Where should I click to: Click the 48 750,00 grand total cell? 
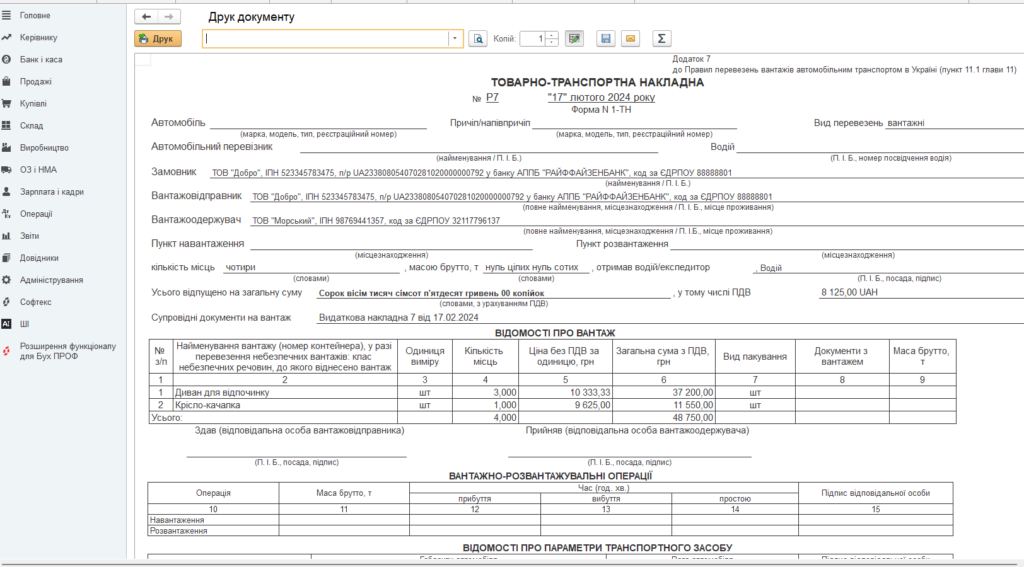tap(664, 417)
